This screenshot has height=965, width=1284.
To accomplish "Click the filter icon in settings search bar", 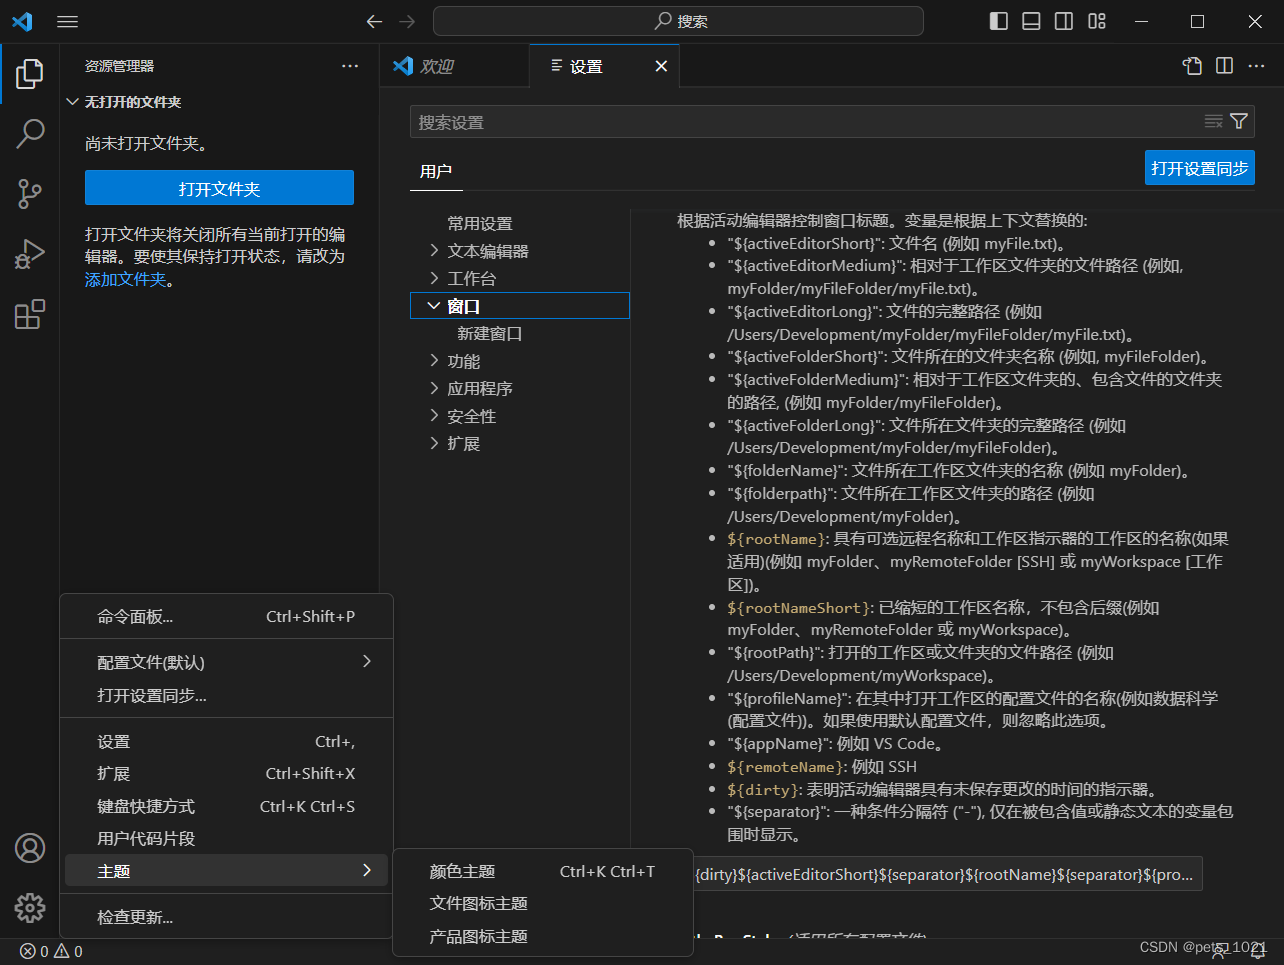I will pos(1239,121).
